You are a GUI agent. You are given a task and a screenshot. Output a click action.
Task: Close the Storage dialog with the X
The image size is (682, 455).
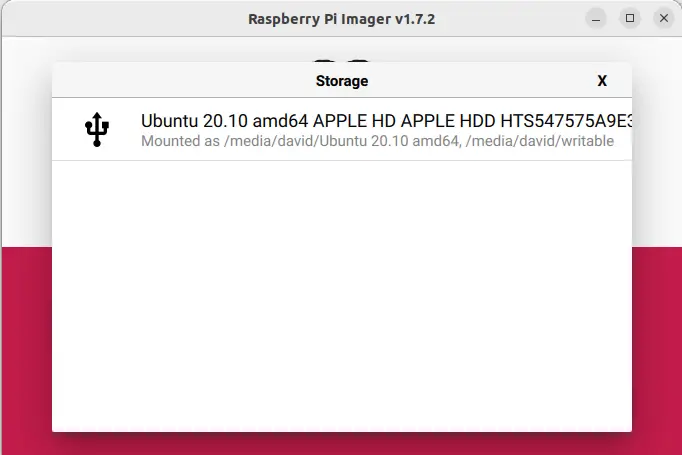tap(602, 81)
